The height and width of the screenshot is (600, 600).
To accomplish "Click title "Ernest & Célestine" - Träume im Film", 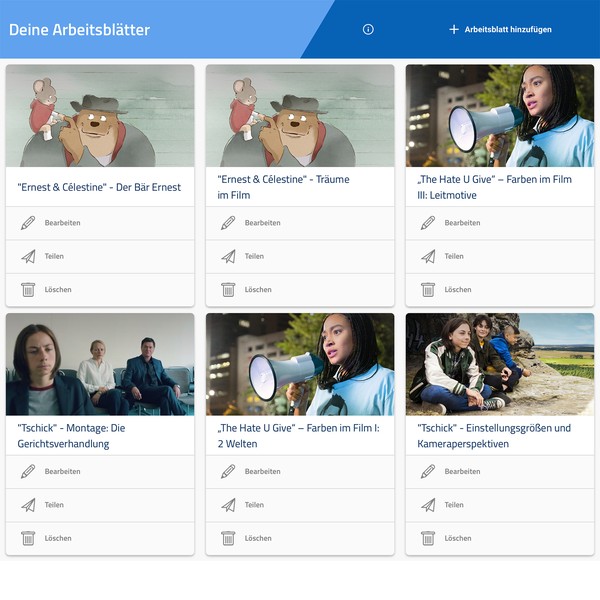I will [283, 187].
